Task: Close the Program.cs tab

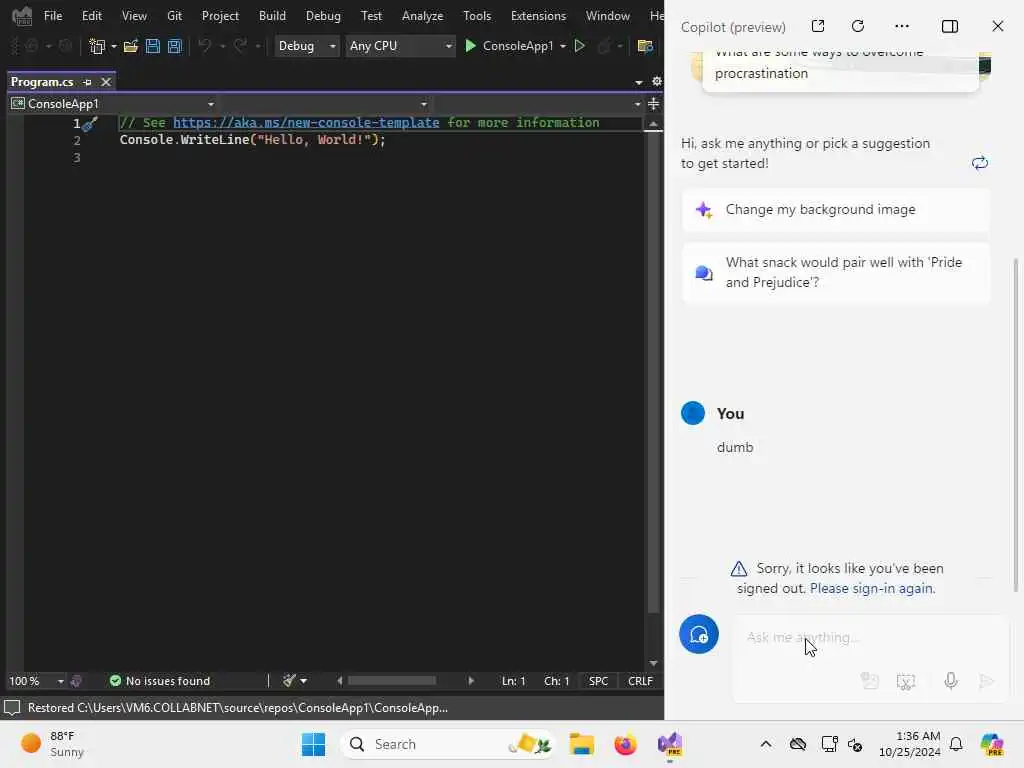Action: (x=106, y=82)
